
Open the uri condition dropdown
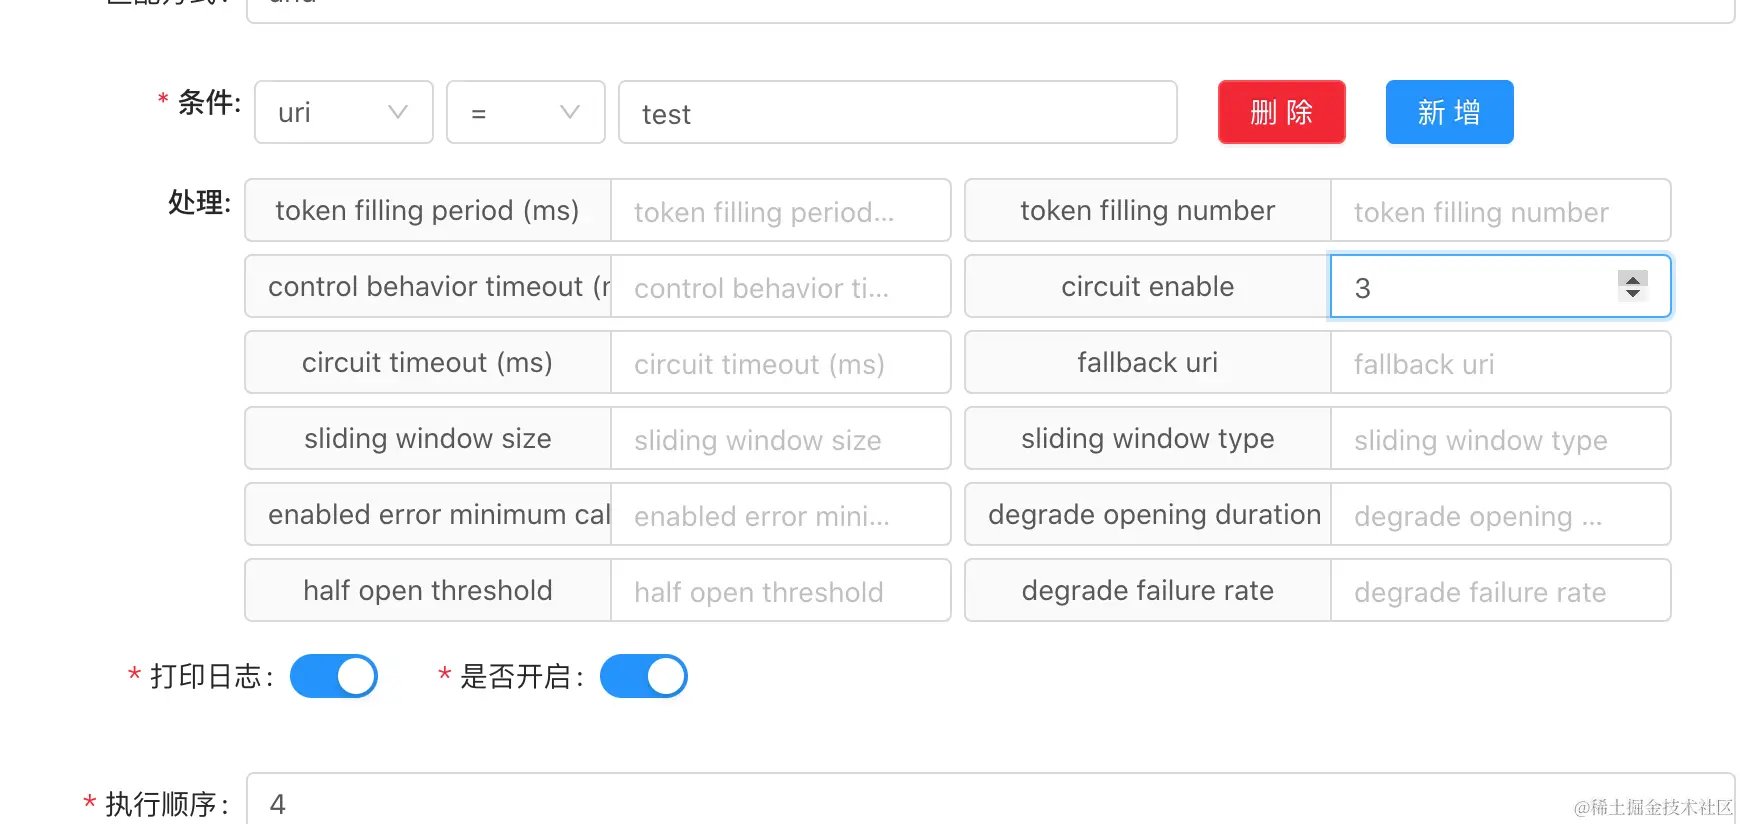(343, 112)
